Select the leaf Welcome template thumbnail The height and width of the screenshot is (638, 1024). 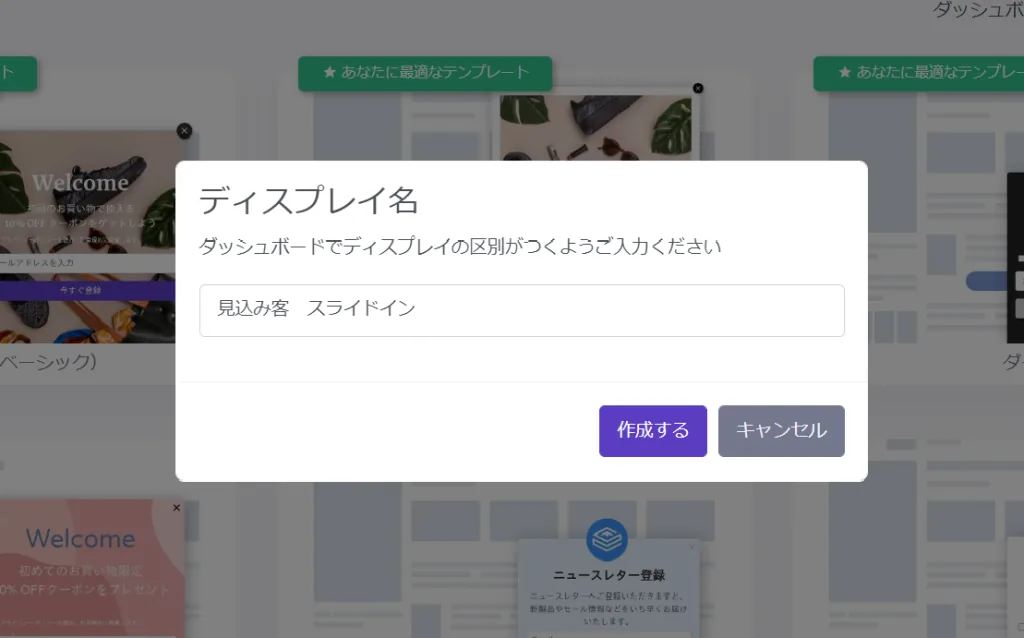86,236
